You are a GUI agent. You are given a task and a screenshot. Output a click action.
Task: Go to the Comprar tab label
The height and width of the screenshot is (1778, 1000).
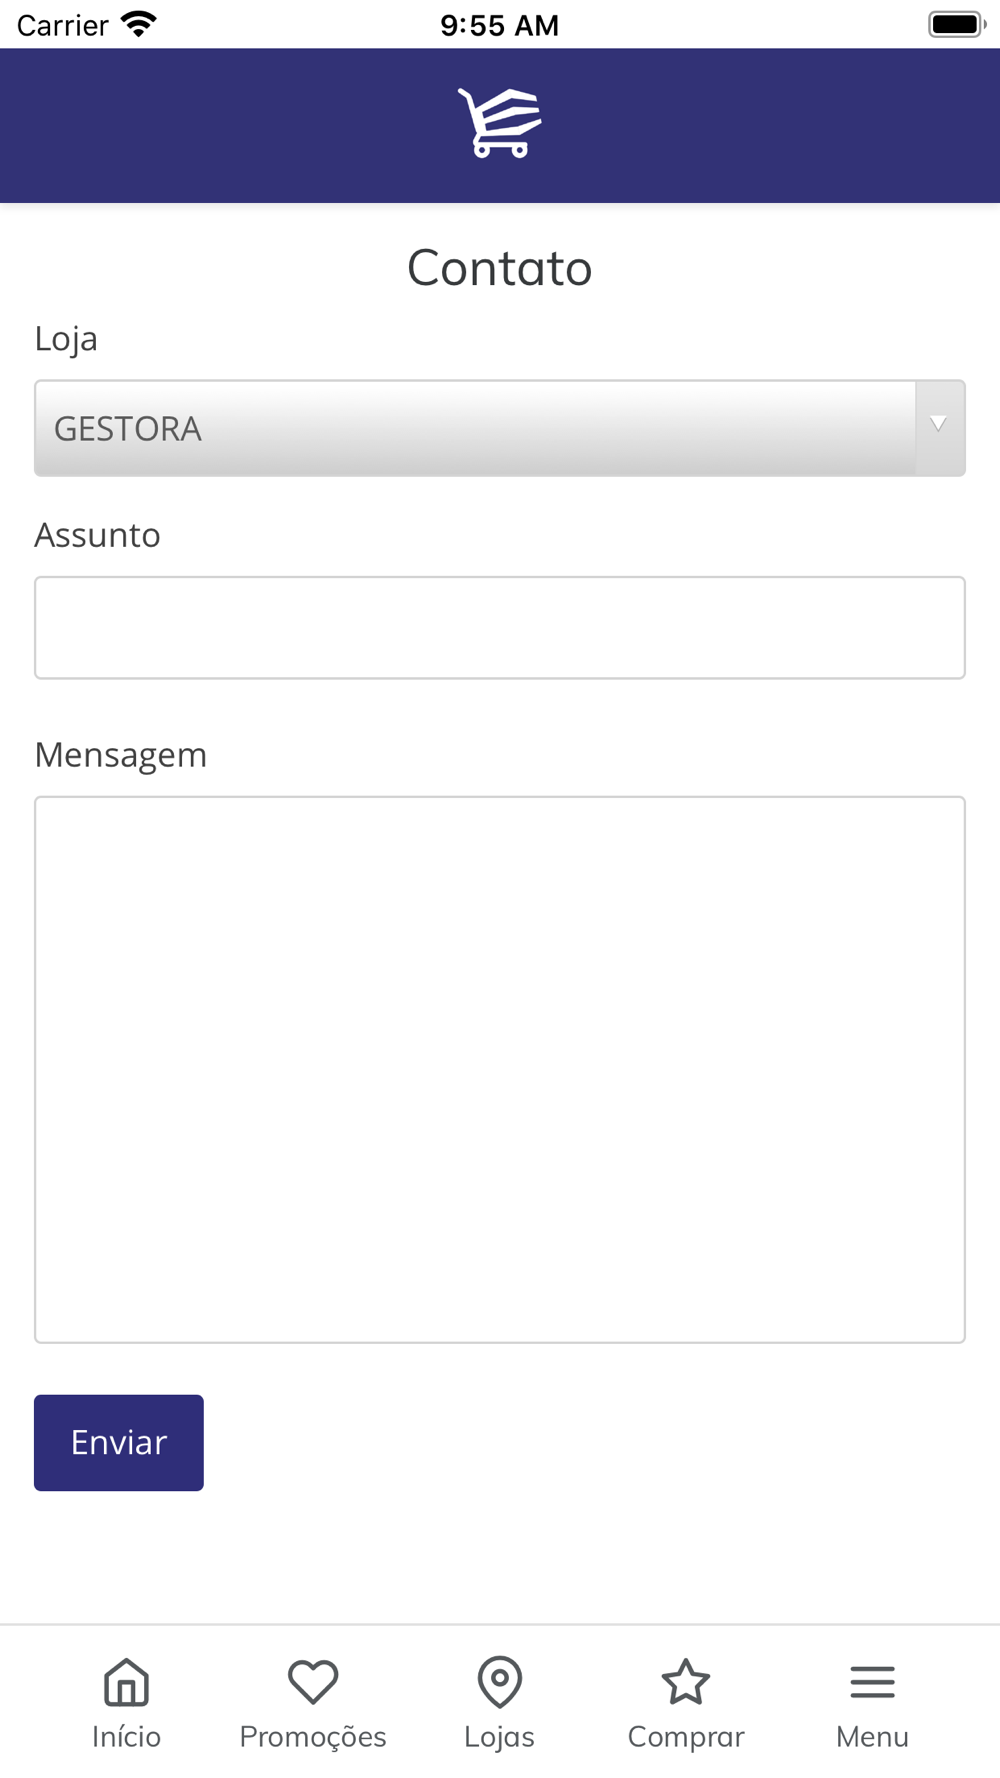686,1738
